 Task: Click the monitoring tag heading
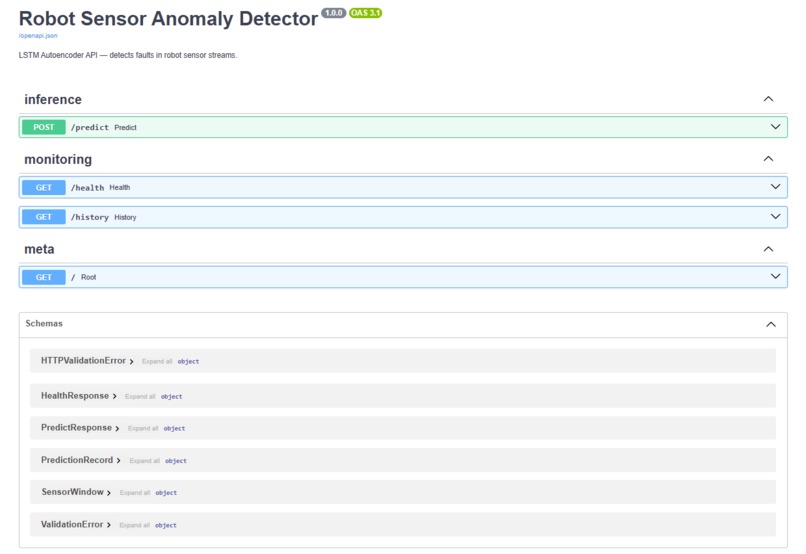[x=58, y=159]
